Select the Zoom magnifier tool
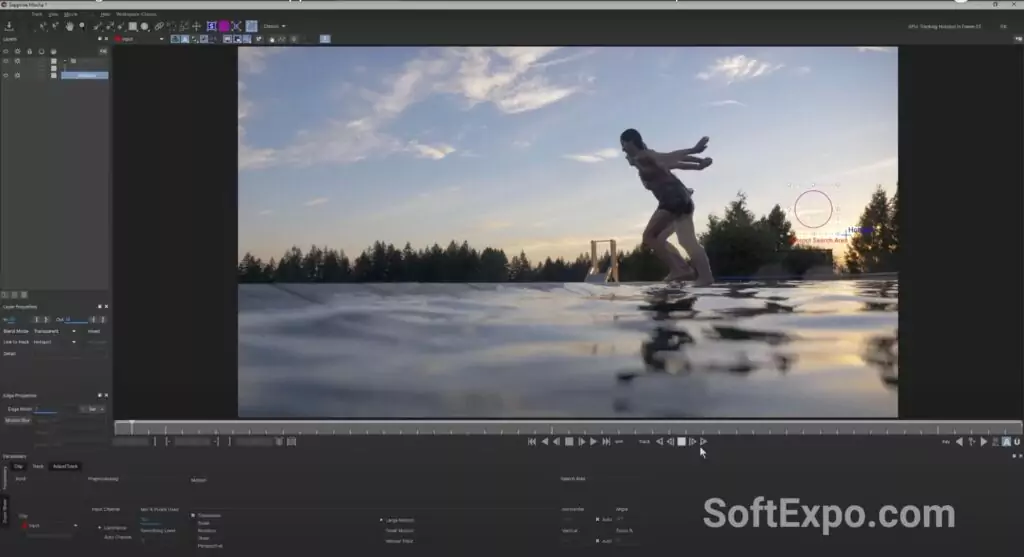This screenshot has width=1024, height=557. point(82,26)
